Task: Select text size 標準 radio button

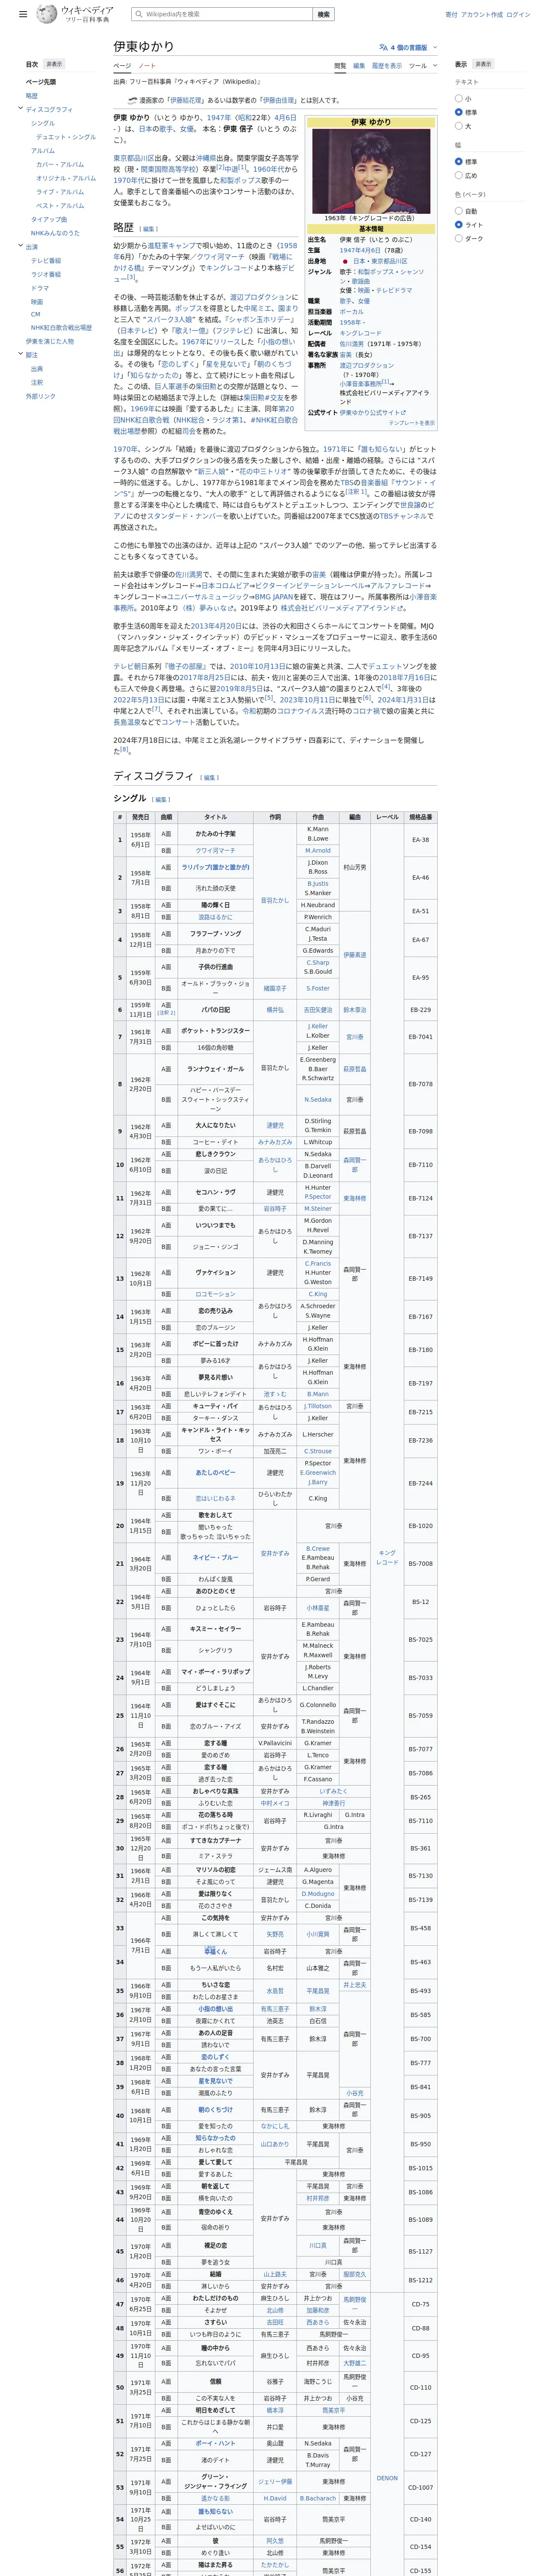Action: 459,112
